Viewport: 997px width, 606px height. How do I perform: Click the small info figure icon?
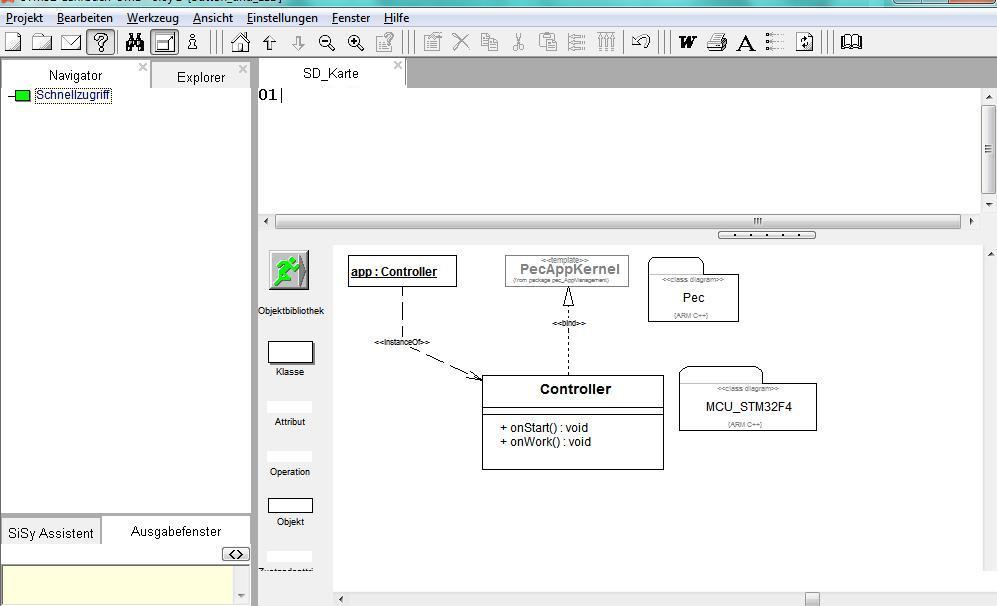coord(193,43)
